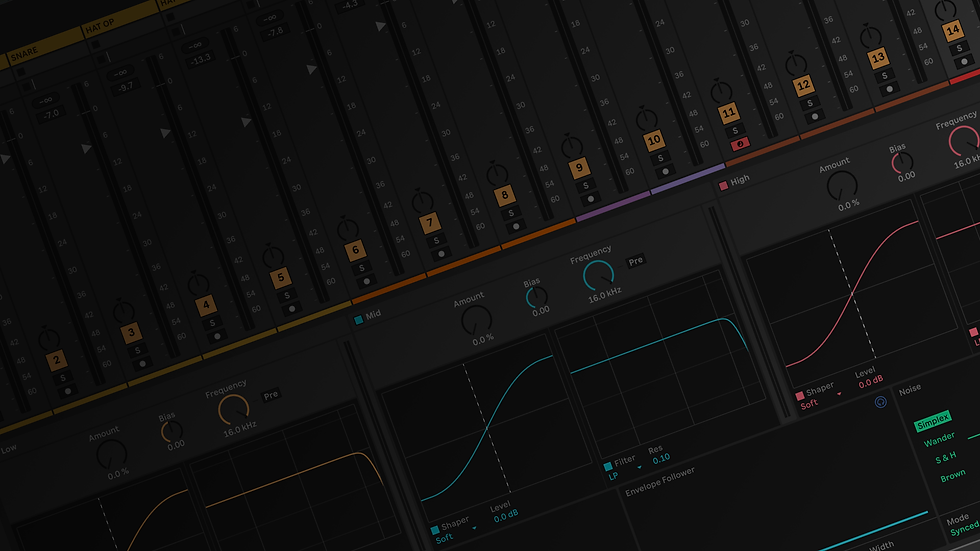Image resolution: width=980 pixels, height=551 pixels.
Task: Click the -9.7 peak level readout
Action: [126, 87]
